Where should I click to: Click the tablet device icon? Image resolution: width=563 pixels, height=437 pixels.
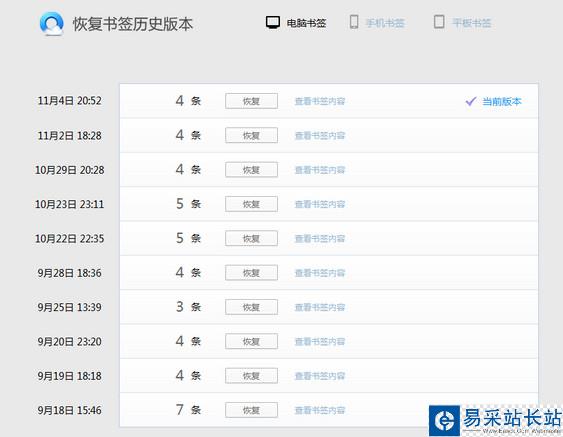pos(439,22)
